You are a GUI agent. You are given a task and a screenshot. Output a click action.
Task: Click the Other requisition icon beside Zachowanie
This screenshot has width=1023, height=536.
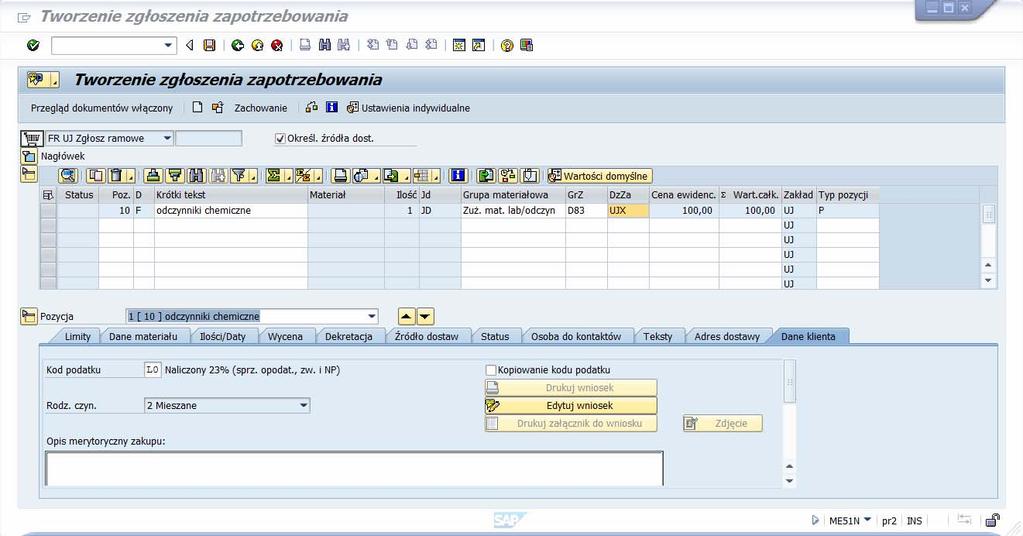click(217, 108)
